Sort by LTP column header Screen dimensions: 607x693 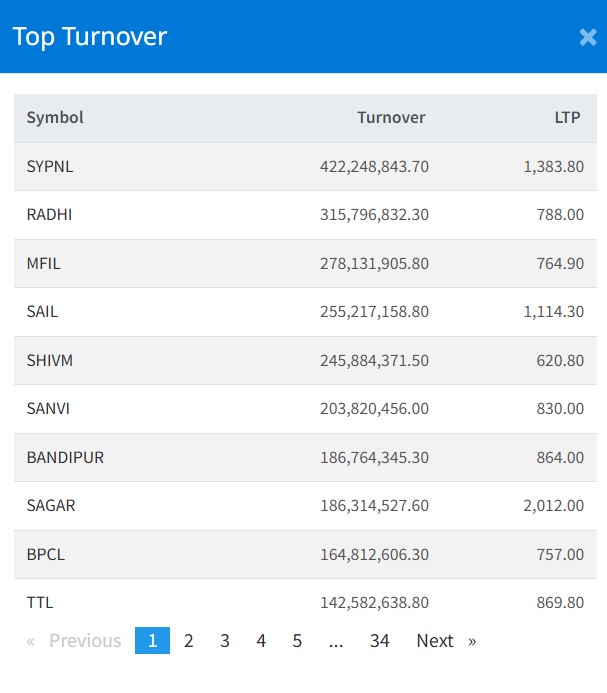coord(567,118)
